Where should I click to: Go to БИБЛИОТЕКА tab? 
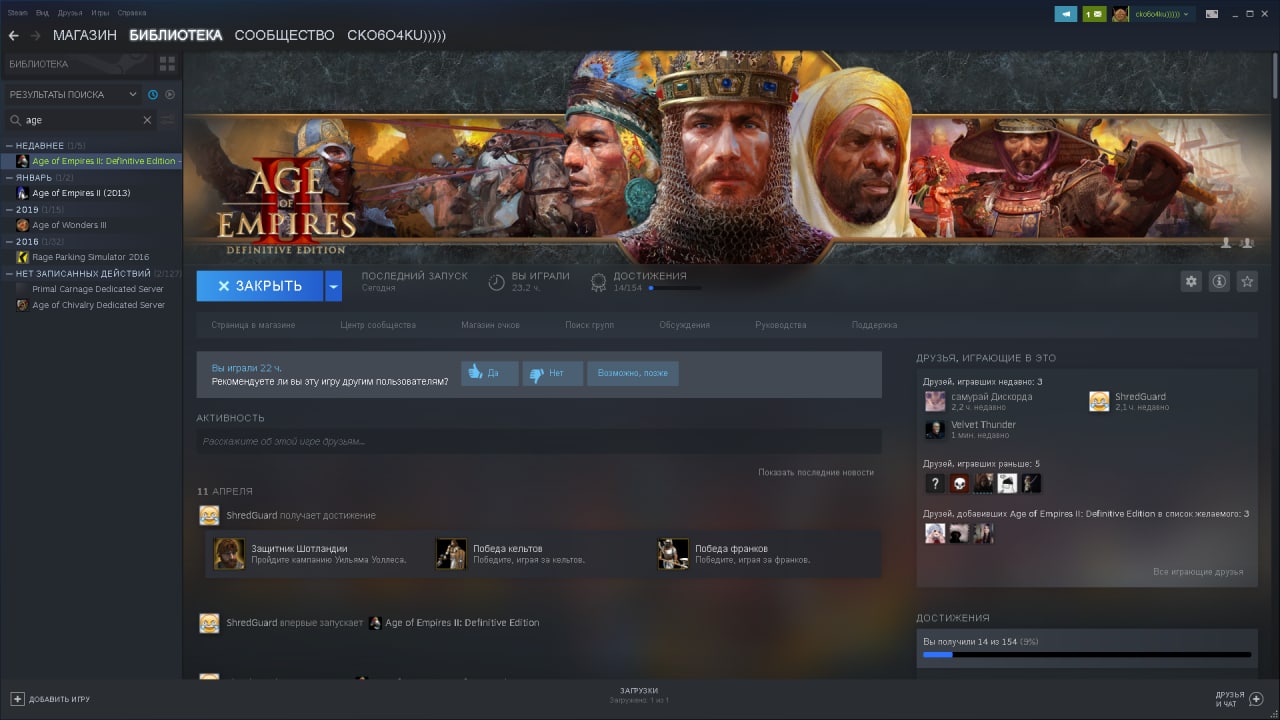176,35
